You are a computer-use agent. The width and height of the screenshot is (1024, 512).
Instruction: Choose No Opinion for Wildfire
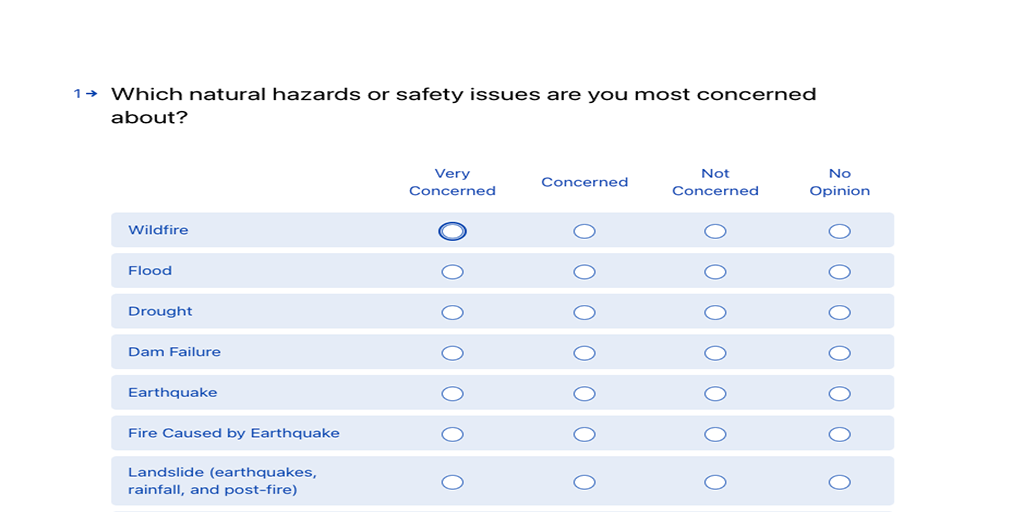tap(839, 231)
